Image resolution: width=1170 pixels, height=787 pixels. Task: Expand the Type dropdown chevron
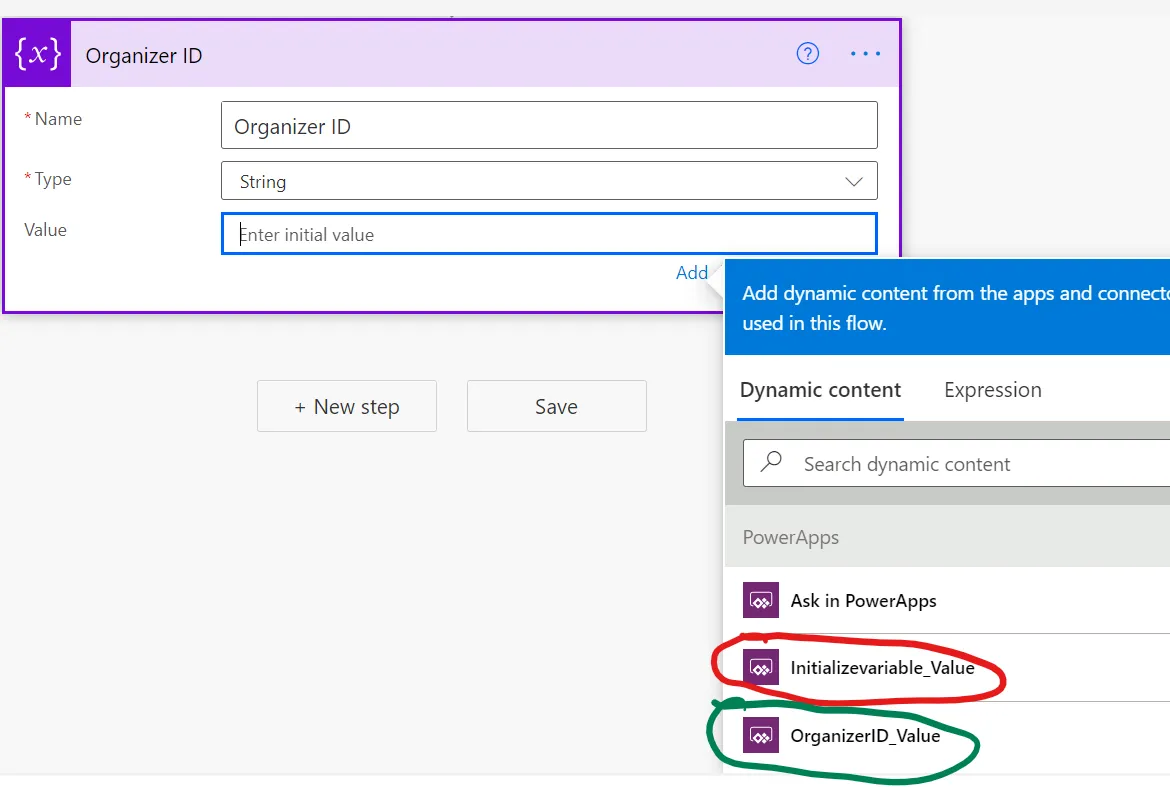pos(853,182)
